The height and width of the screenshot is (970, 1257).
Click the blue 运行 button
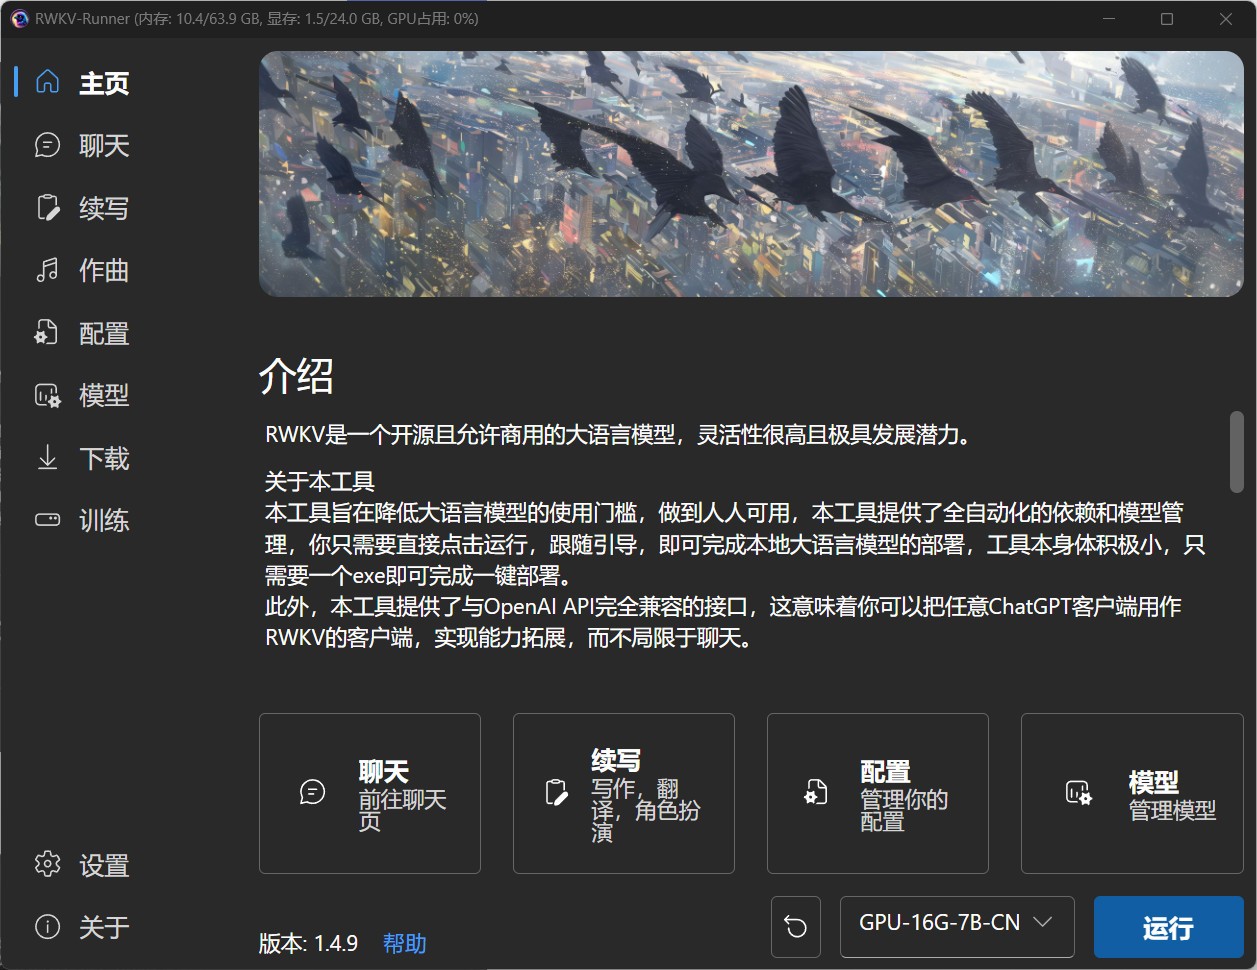pos(1167,927)
